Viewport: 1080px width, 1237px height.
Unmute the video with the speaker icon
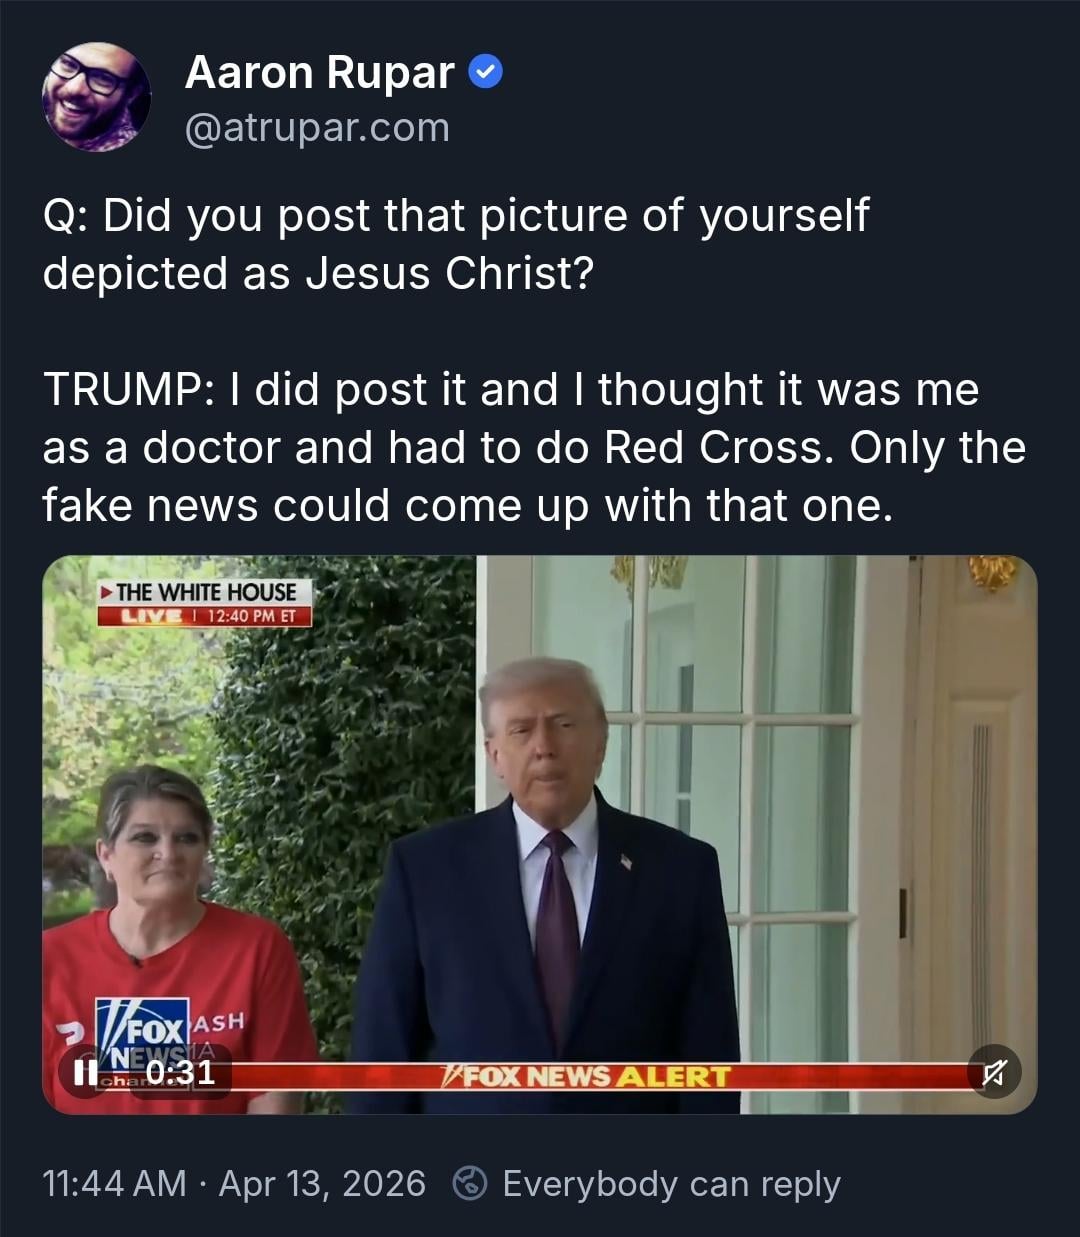(993, 1072)
